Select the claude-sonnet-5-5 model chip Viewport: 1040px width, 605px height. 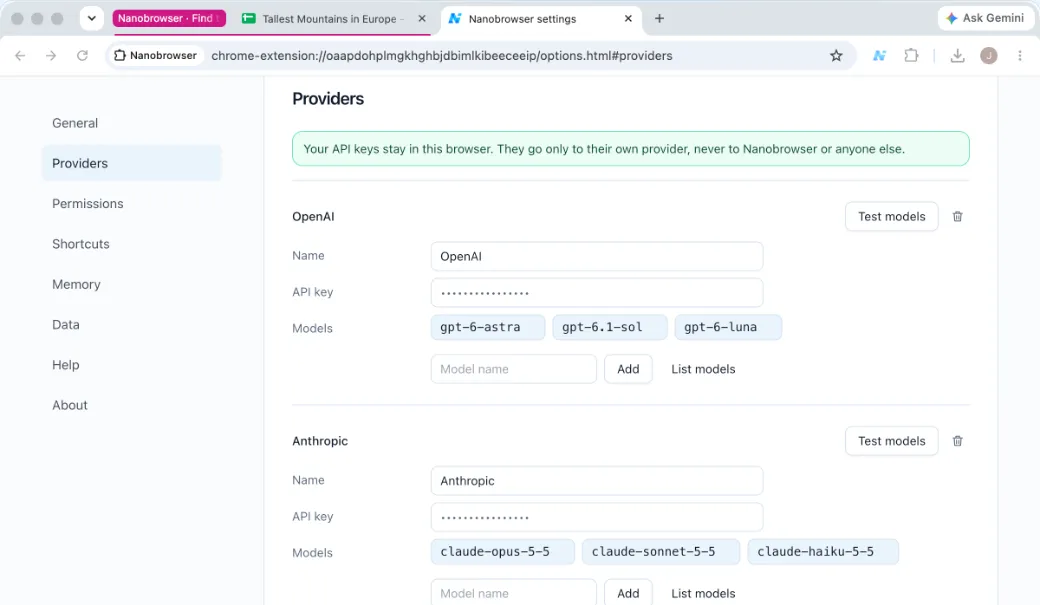(661, 552)
